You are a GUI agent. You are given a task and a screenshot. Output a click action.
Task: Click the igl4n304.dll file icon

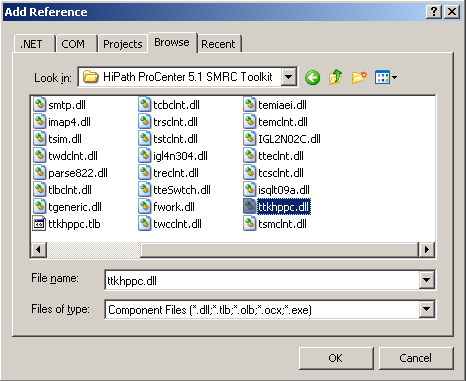[x=144, y=155]
